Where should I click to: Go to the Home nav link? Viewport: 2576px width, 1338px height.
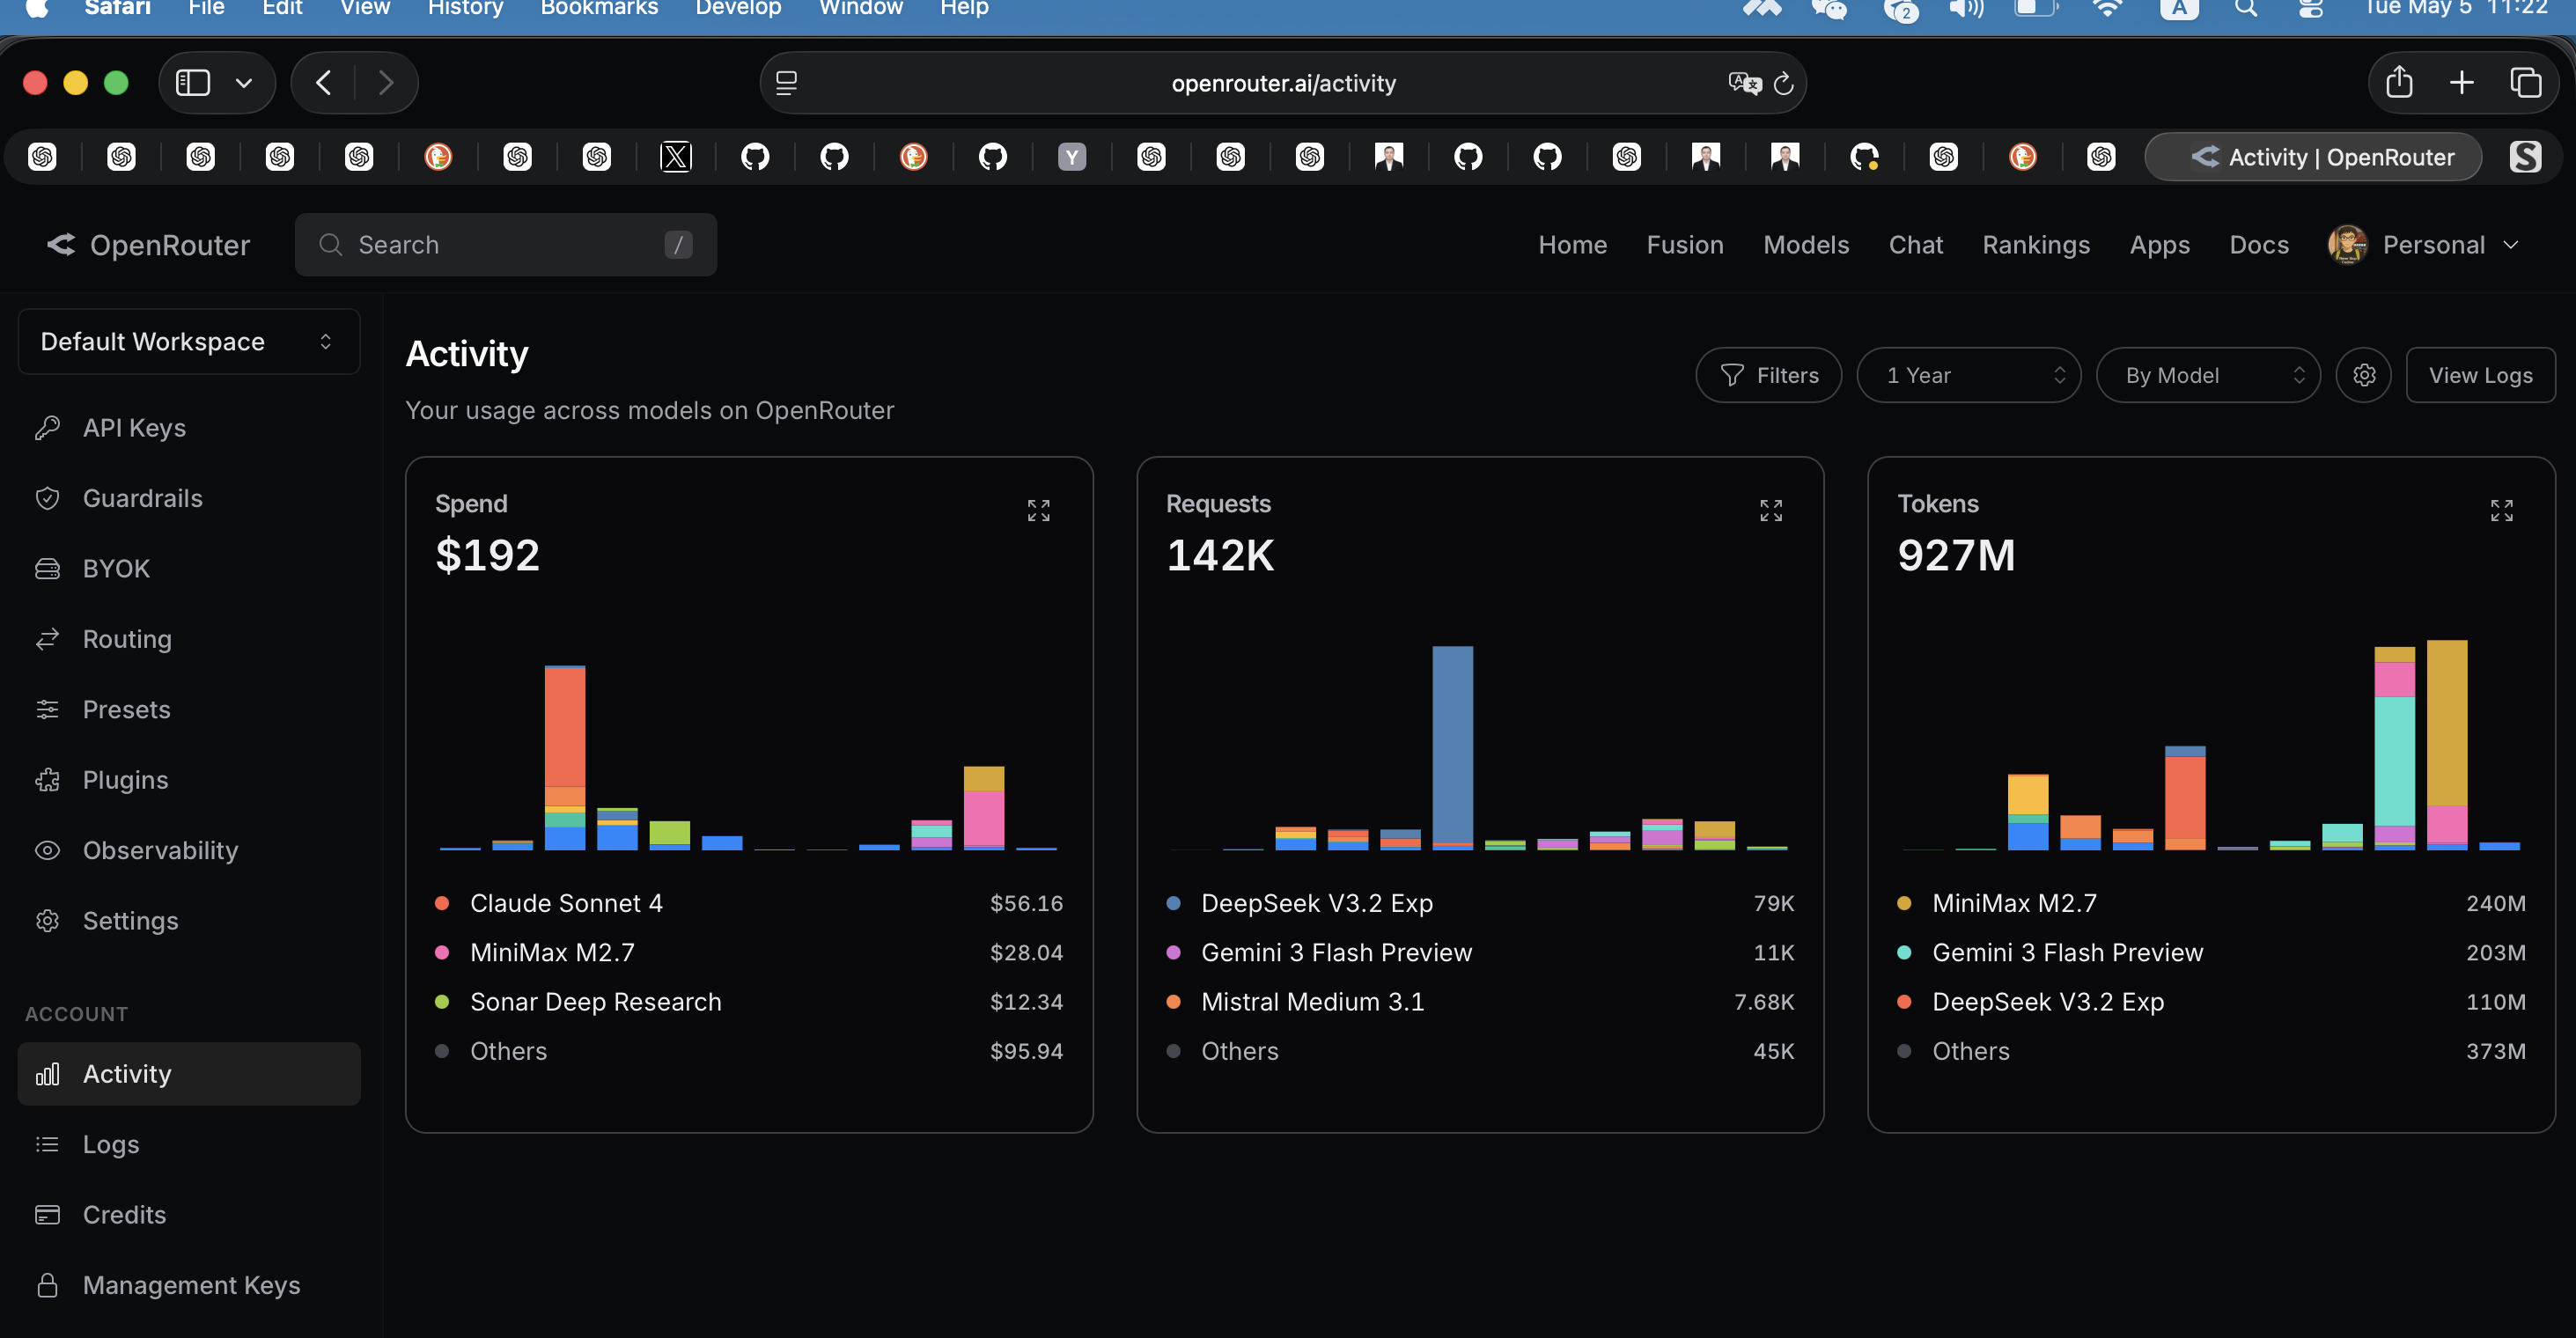(x=1572, y=245)
